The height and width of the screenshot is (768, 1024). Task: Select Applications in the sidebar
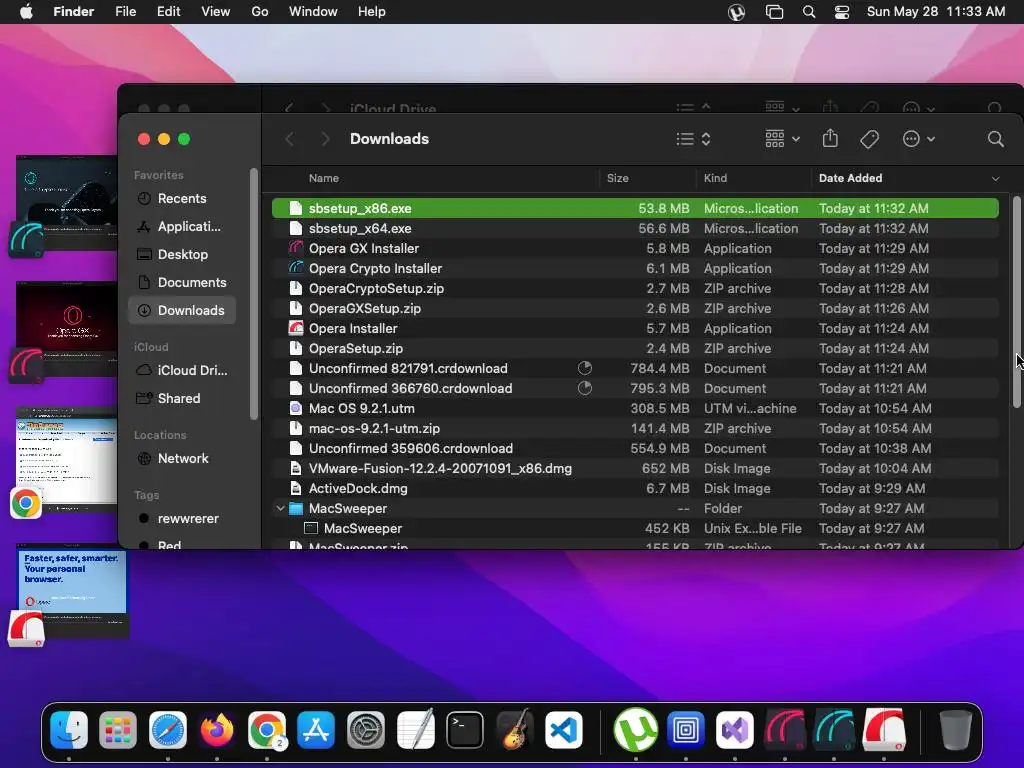click(182, 227)
